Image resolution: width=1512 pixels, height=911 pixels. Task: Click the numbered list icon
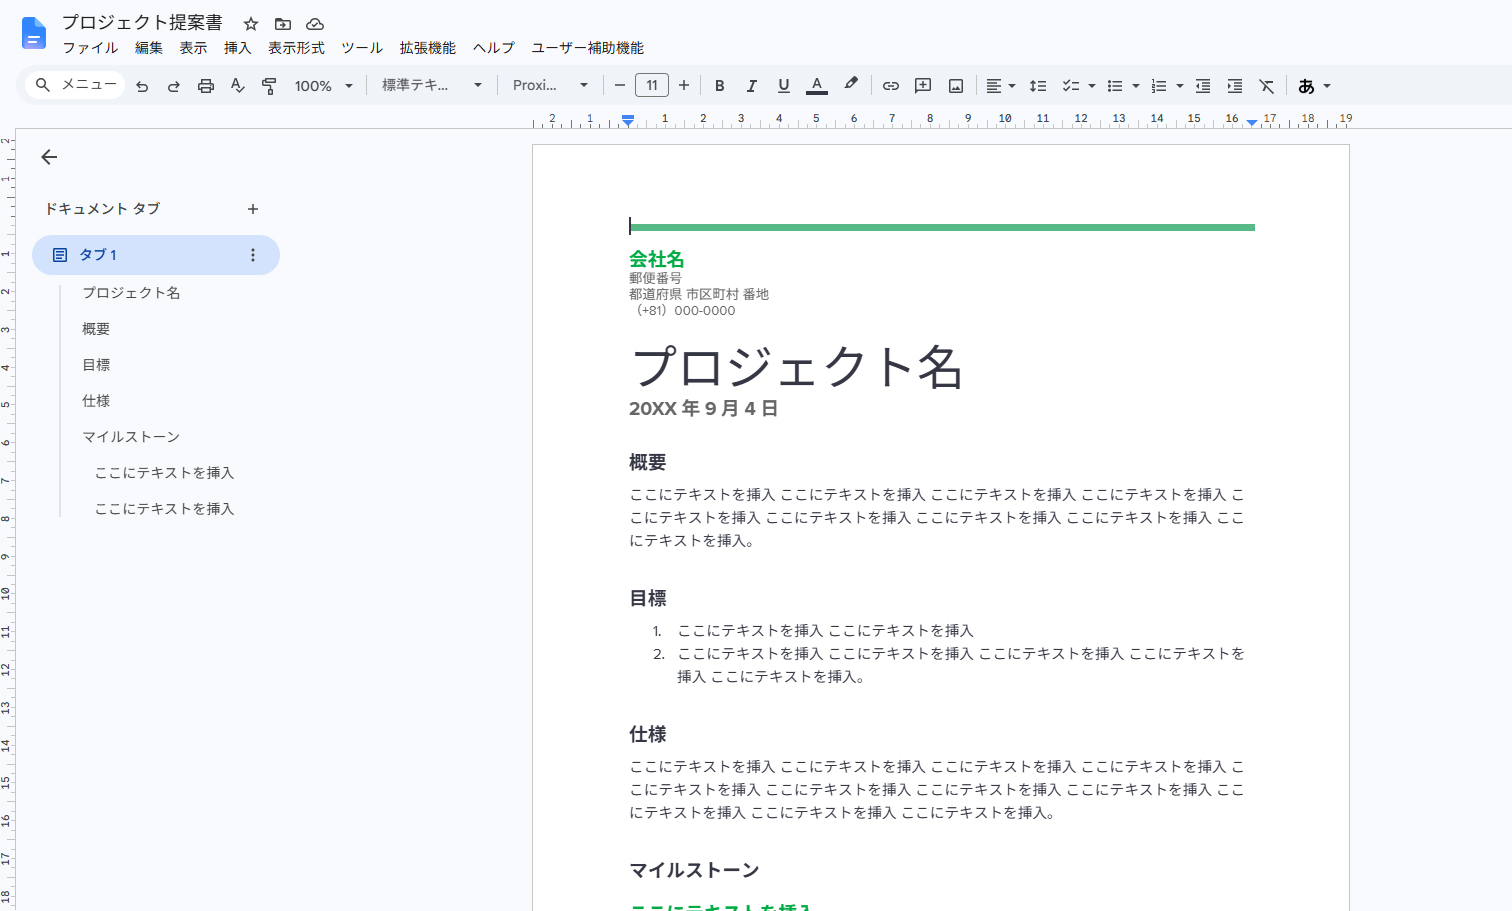click(x=1159, y=86)
